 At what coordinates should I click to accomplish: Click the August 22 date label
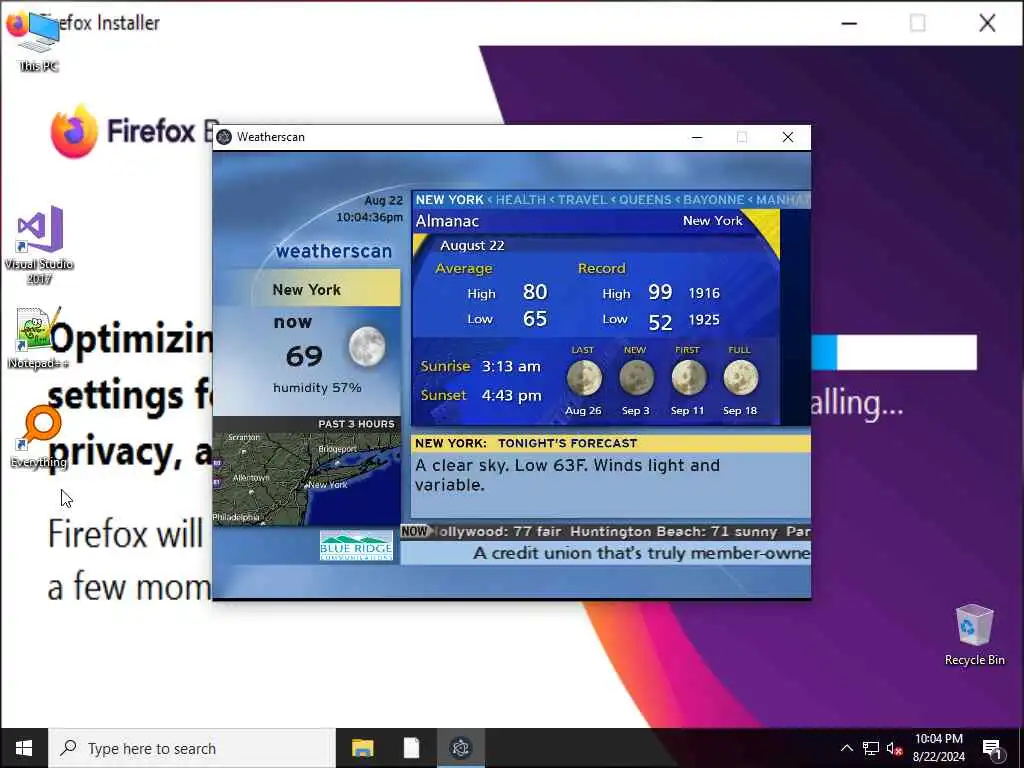point(472,246)
